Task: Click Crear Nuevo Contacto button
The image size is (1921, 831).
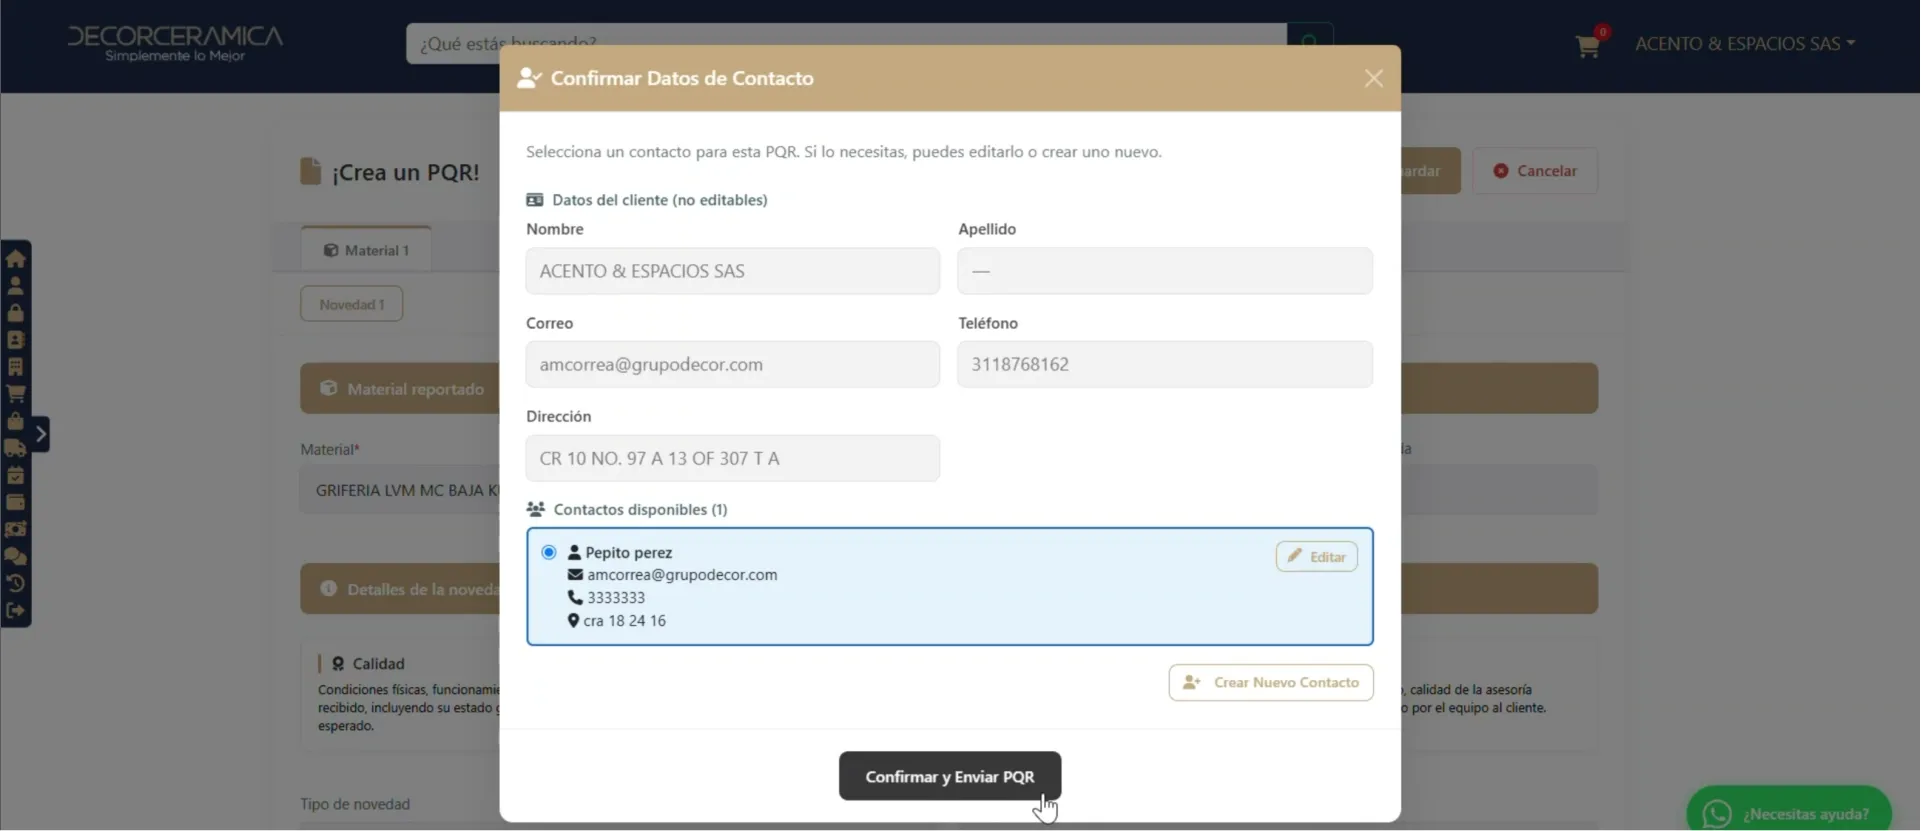Action: (1271, 682)
